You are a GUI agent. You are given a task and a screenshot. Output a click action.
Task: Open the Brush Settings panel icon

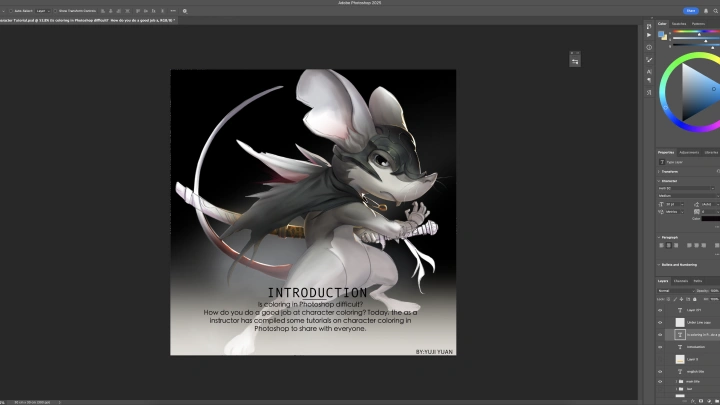[x=649, y=60]
